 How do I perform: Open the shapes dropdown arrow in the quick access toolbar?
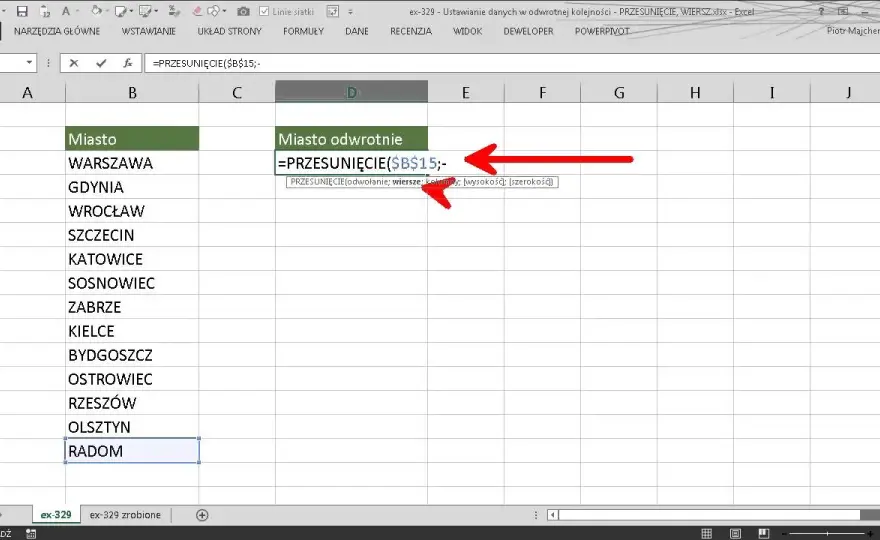(224, 11)
